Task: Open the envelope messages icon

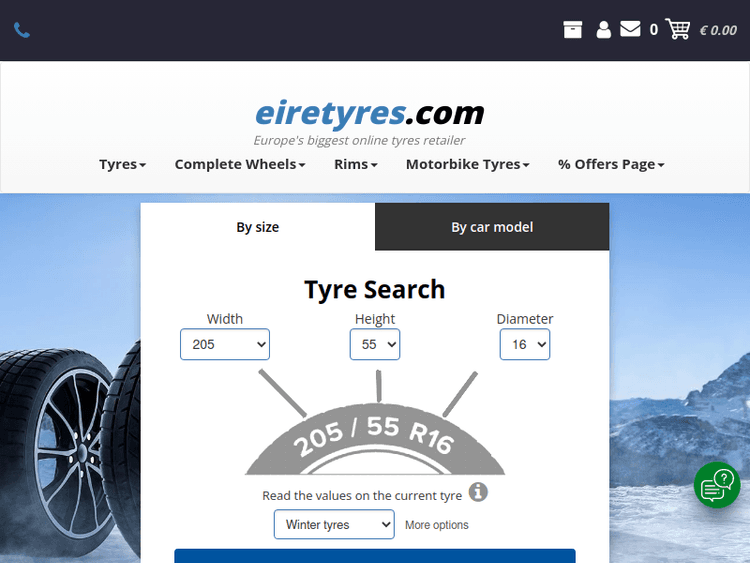Action: [630, 29]
